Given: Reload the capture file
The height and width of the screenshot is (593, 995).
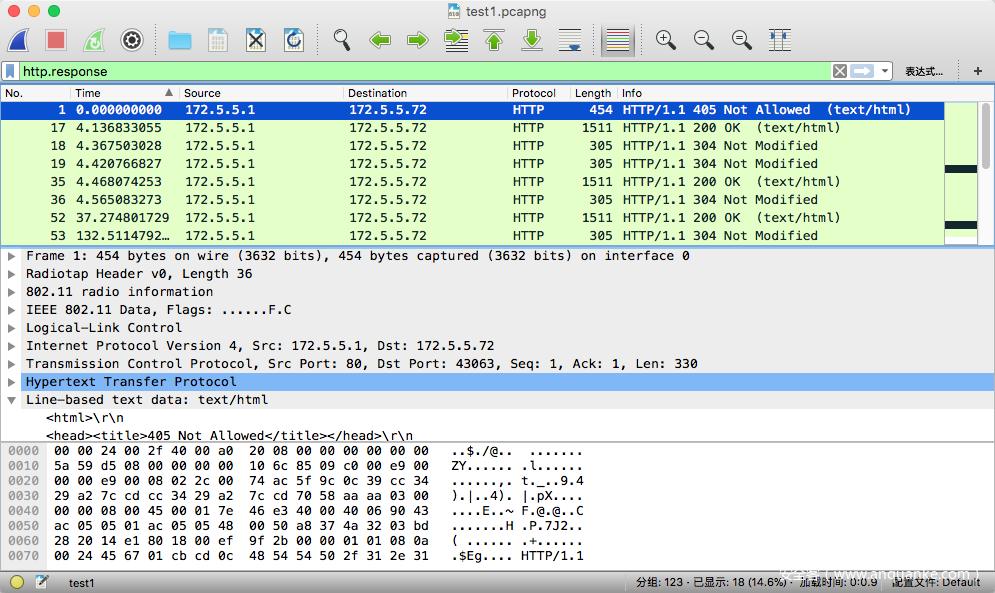Looking at the screenshot, I should [294, 40].
